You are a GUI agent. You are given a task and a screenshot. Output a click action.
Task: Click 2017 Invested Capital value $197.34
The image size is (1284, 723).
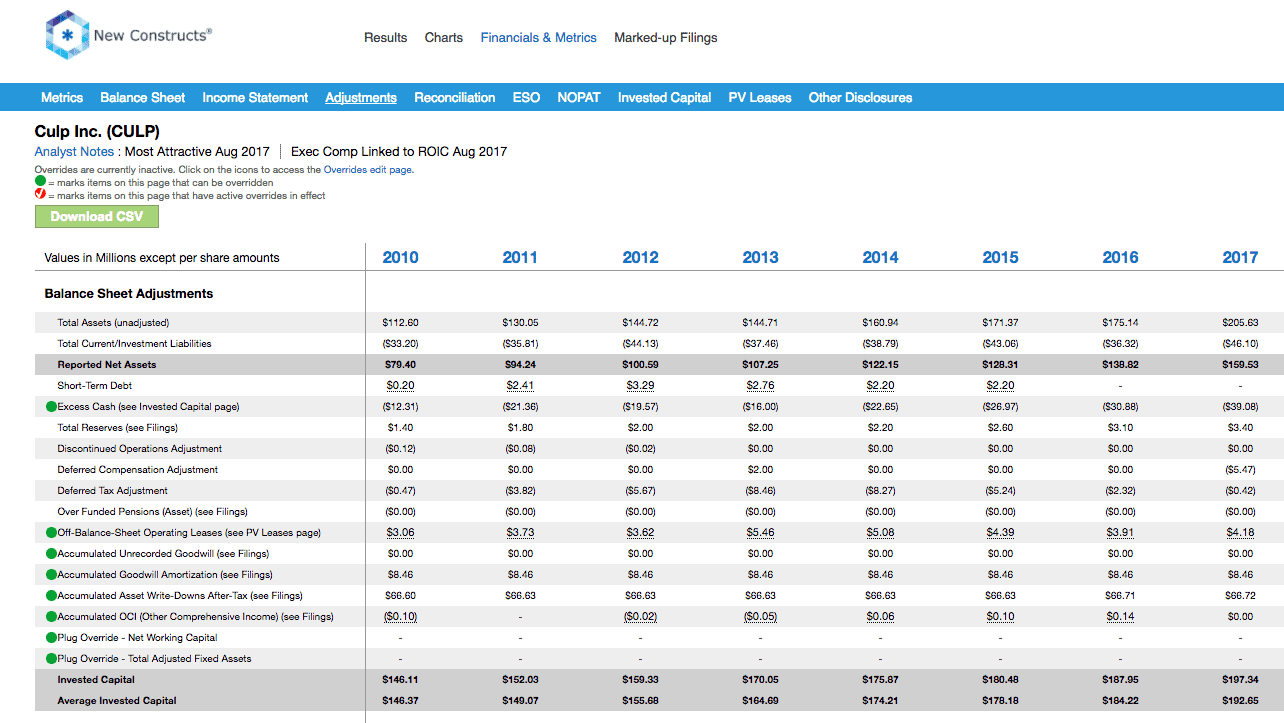point(1240,680)
